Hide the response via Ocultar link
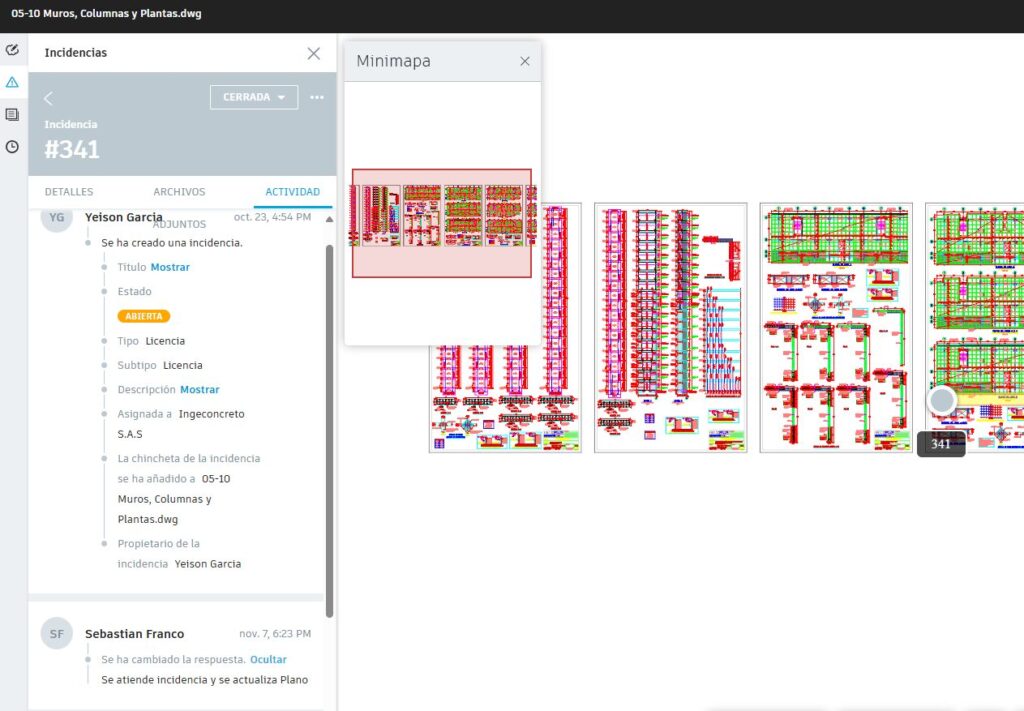The width and height of the screenshot is (1024, 711). (268, 660)
